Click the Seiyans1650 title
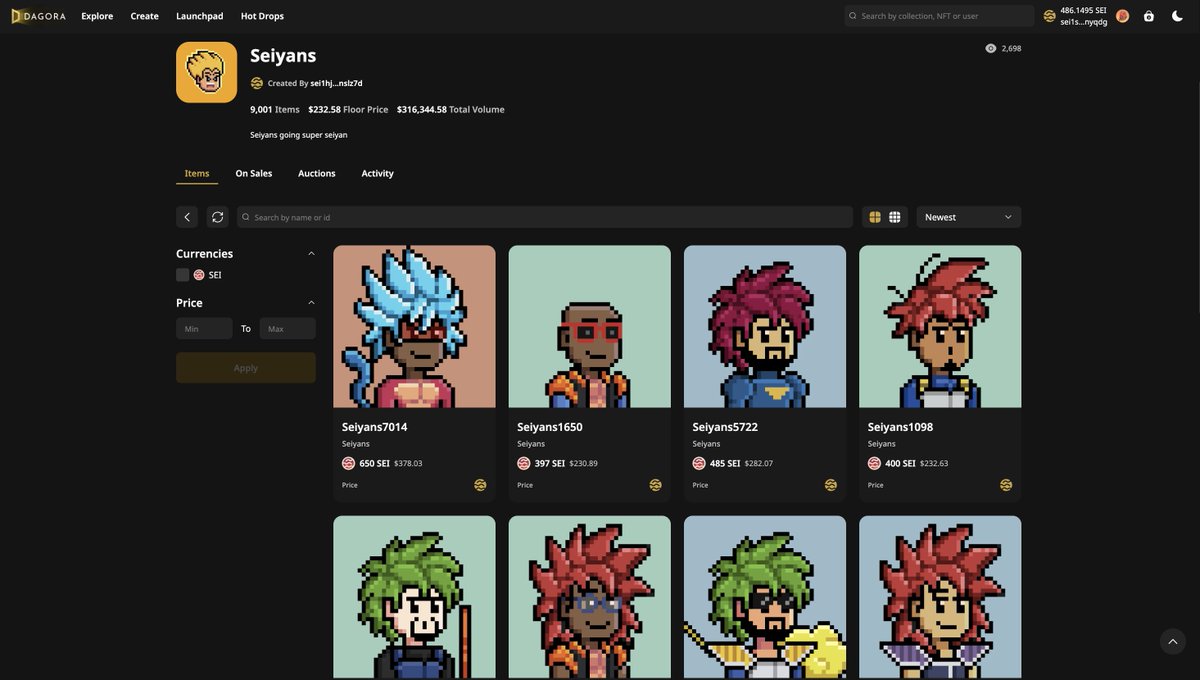Viewport: 1200px width, 680px height. pos(550,427)
